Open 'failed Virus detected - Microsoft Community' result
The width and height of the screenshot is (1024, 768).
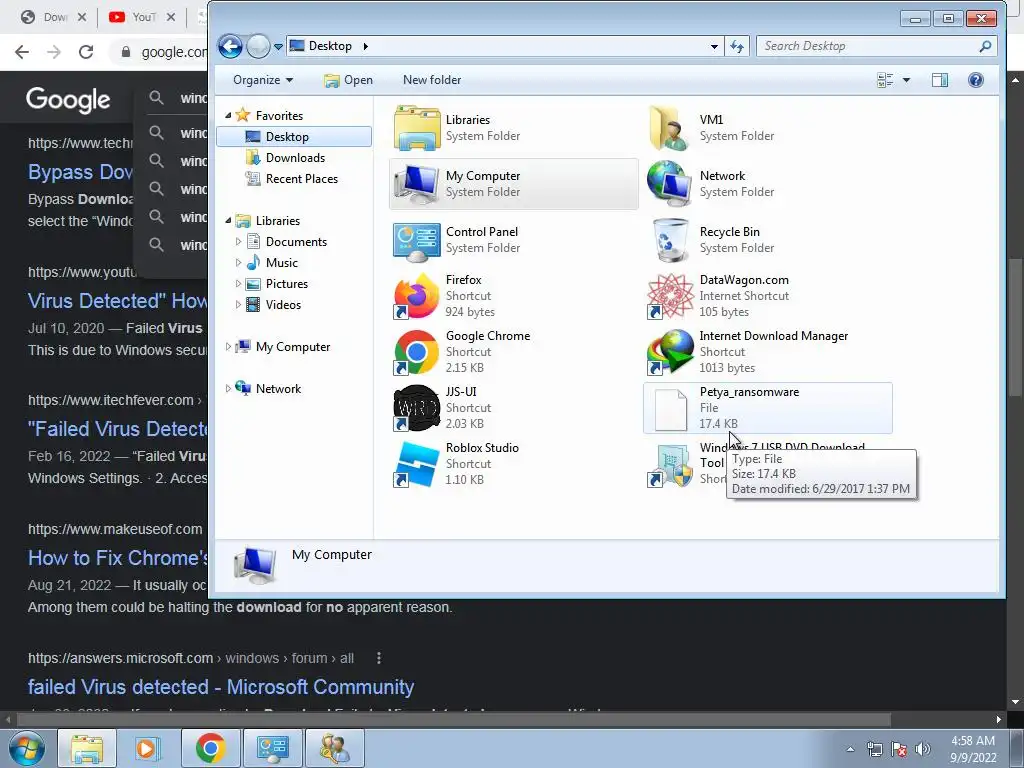[221, 687]
